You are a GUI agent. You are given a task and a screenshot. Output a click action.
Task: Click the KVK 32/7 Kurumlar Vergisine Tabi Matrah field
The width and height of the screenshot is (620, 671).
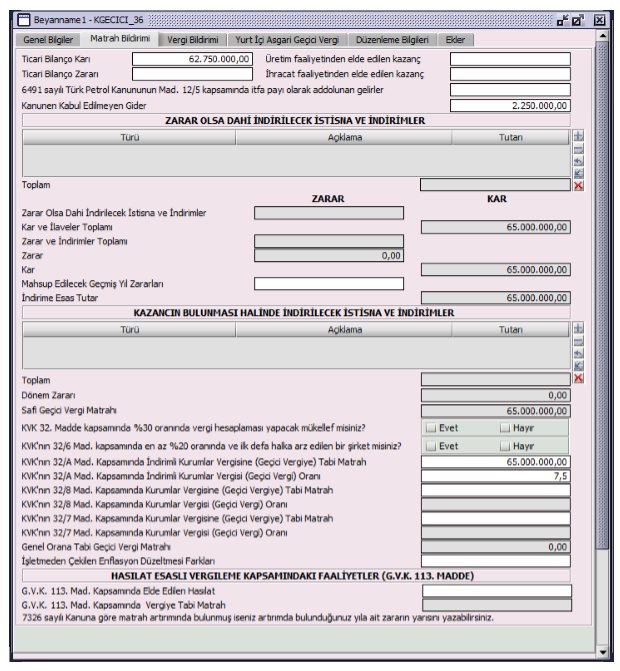click(x=495, y=518)
